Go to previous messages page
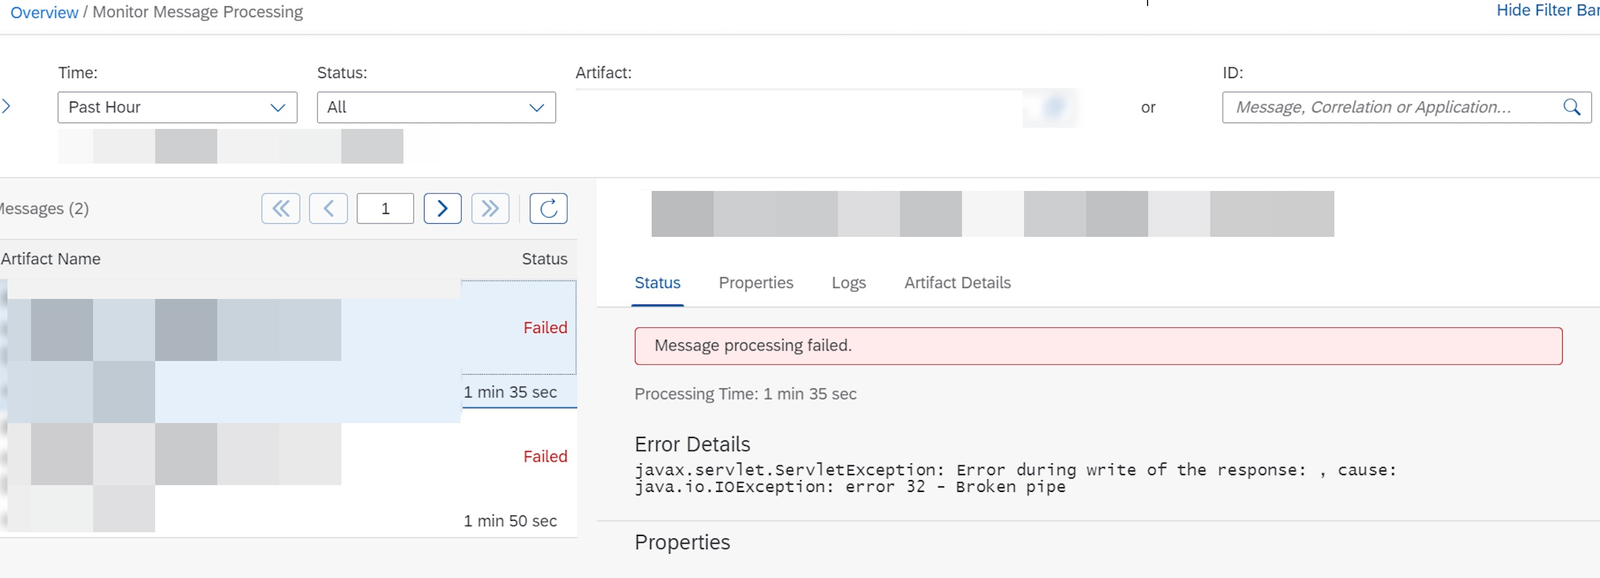The image size is (1600, 578). click(x=328, y=208)
